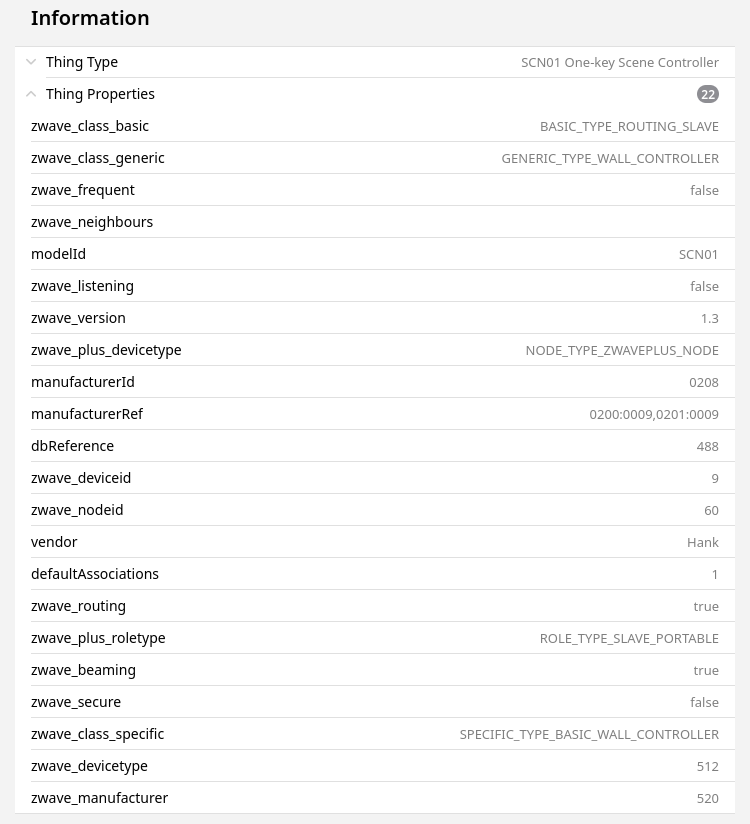The height and width of the screenshot is (824, 750).
Task: Click the defaultAssociations property label
Action: pos(95,574)
